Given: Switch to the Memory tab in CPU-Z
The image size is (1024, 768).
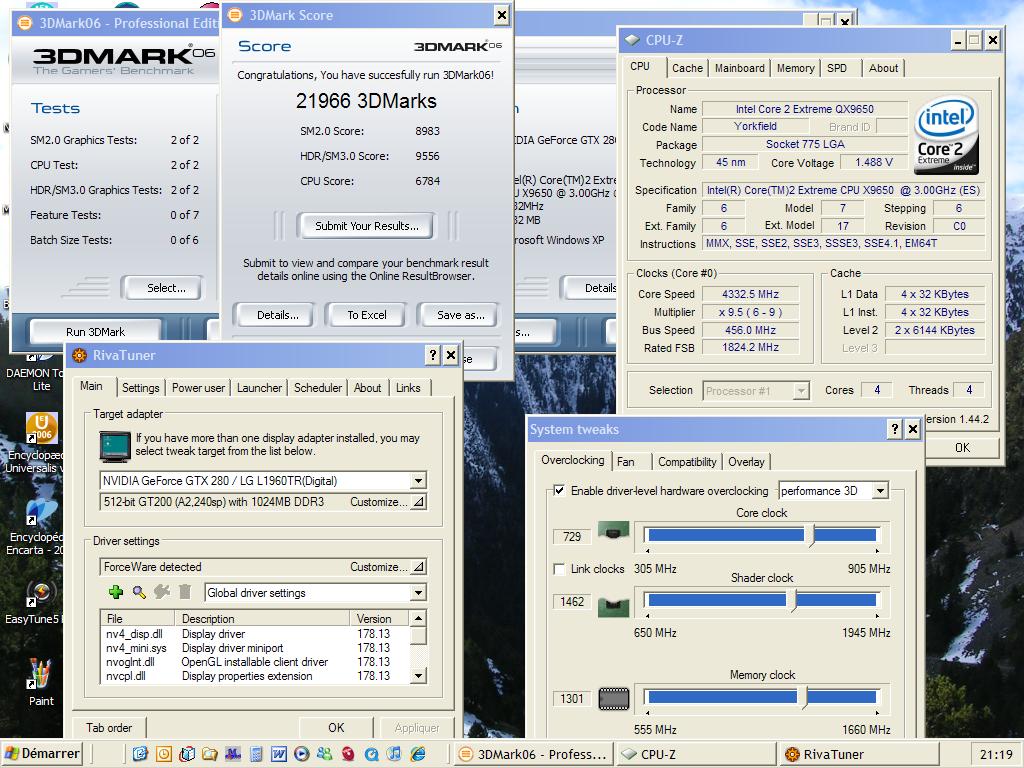Looking at the screenshot, I should pos(795,68).
